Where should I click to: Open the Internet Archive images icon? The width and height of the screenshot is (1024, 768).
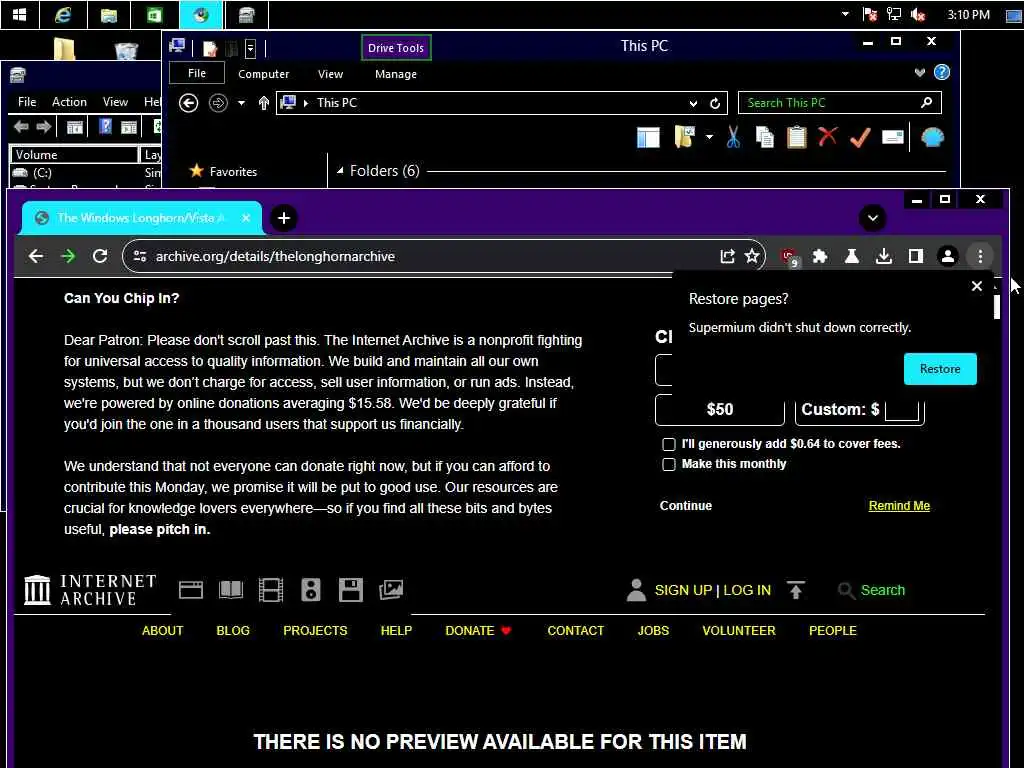click(391, 590)
